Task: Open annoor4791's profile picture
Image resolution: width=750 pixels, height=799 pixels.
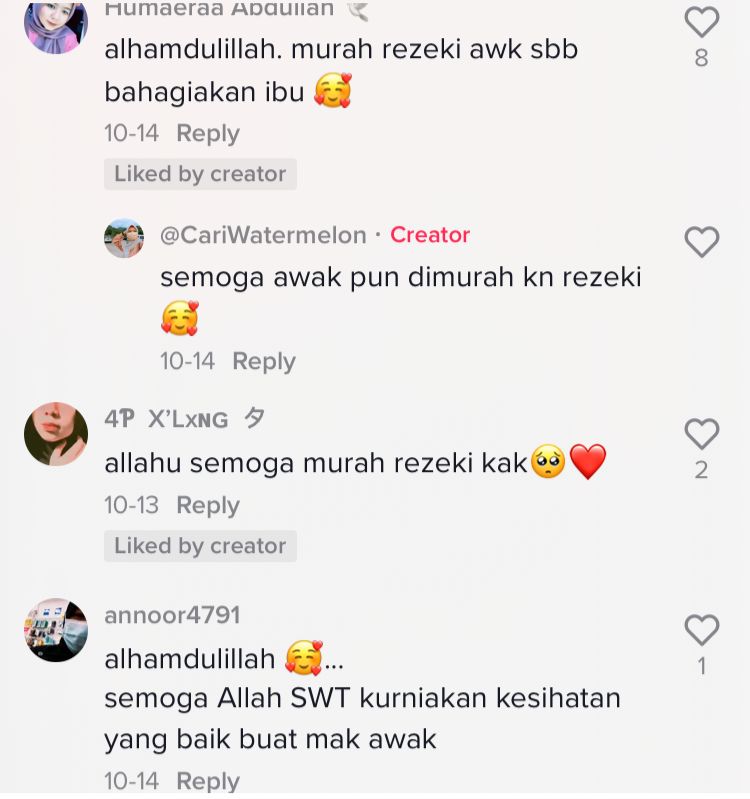Action: [x=56, y=630]
